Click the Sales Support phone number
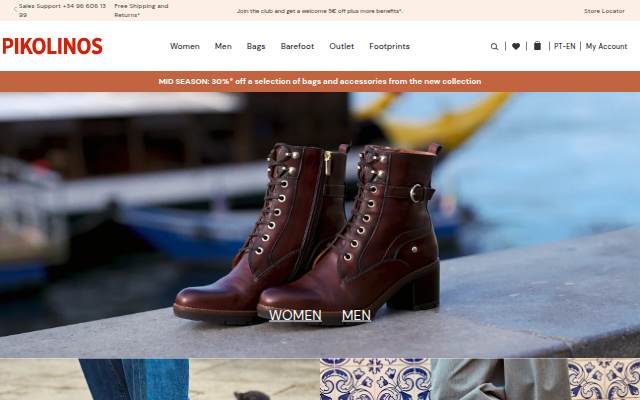 tap(62, 11)
